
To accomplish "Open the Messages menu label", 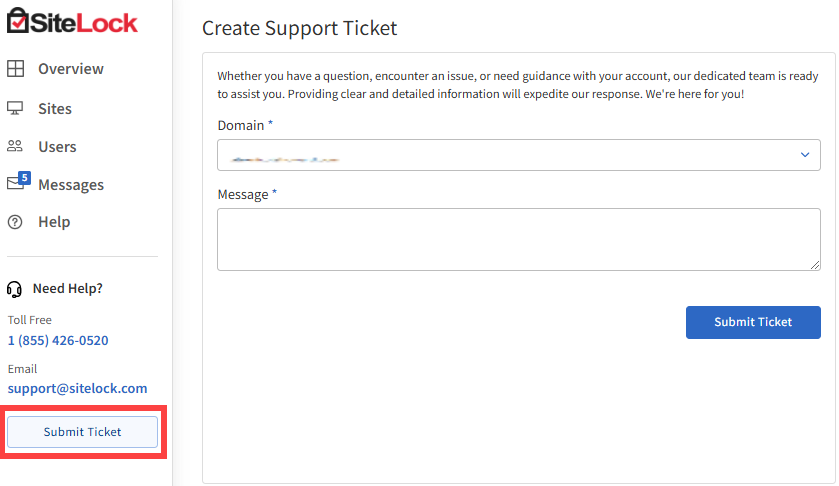I will (x=70, y=184).
